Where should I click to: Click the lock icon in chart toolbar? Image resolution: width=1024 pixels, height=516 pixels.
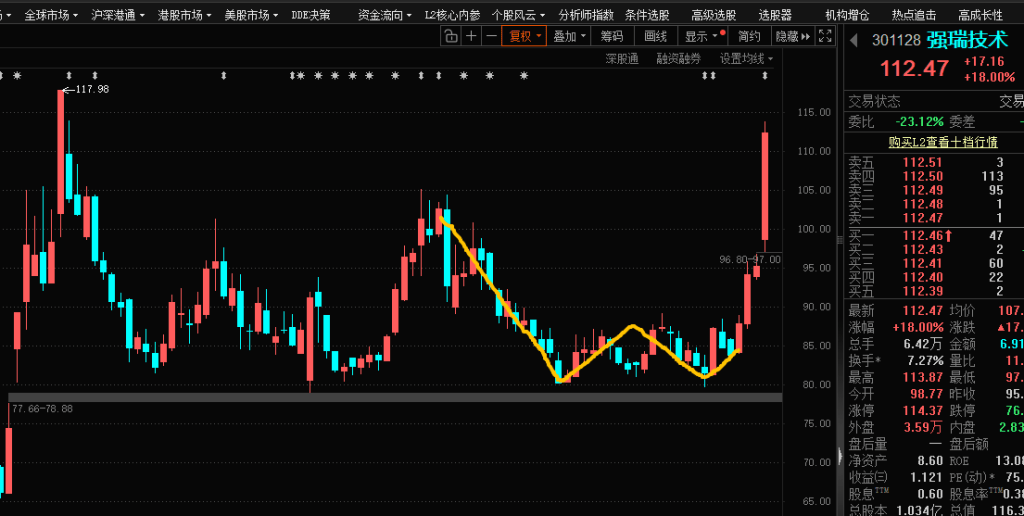tap(450, 37)
